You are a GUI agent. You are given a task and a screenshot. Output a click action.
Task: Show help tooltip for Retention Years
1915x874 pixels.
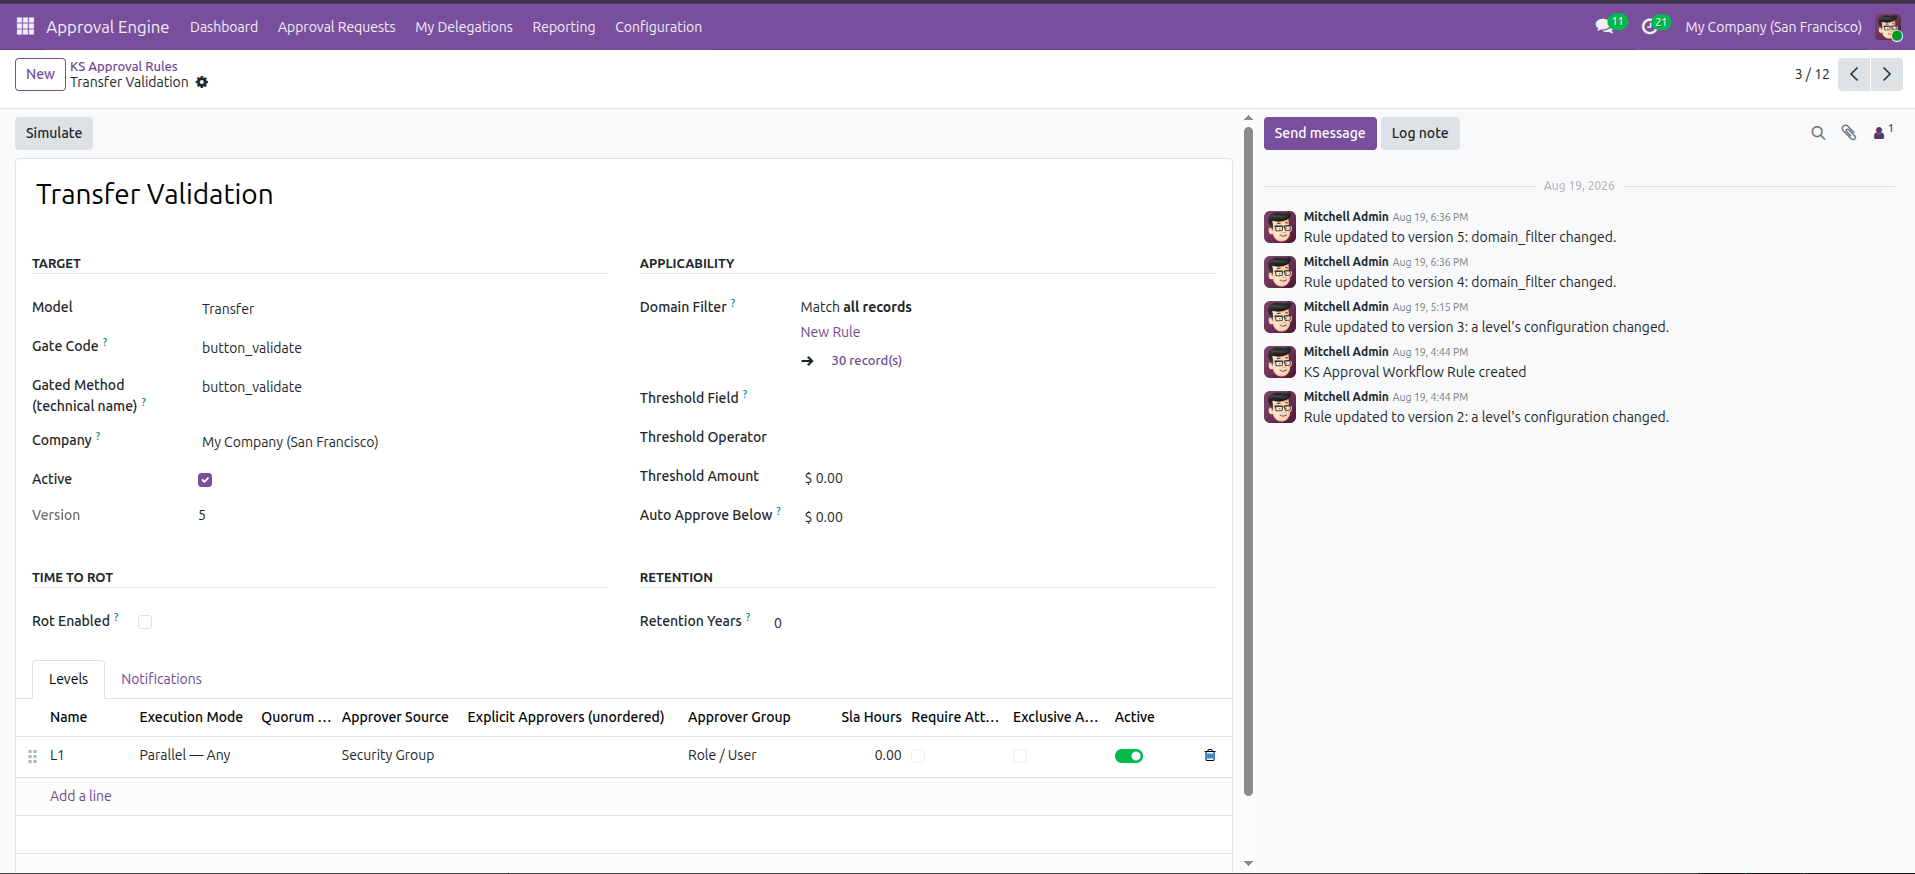click(748, 617)
